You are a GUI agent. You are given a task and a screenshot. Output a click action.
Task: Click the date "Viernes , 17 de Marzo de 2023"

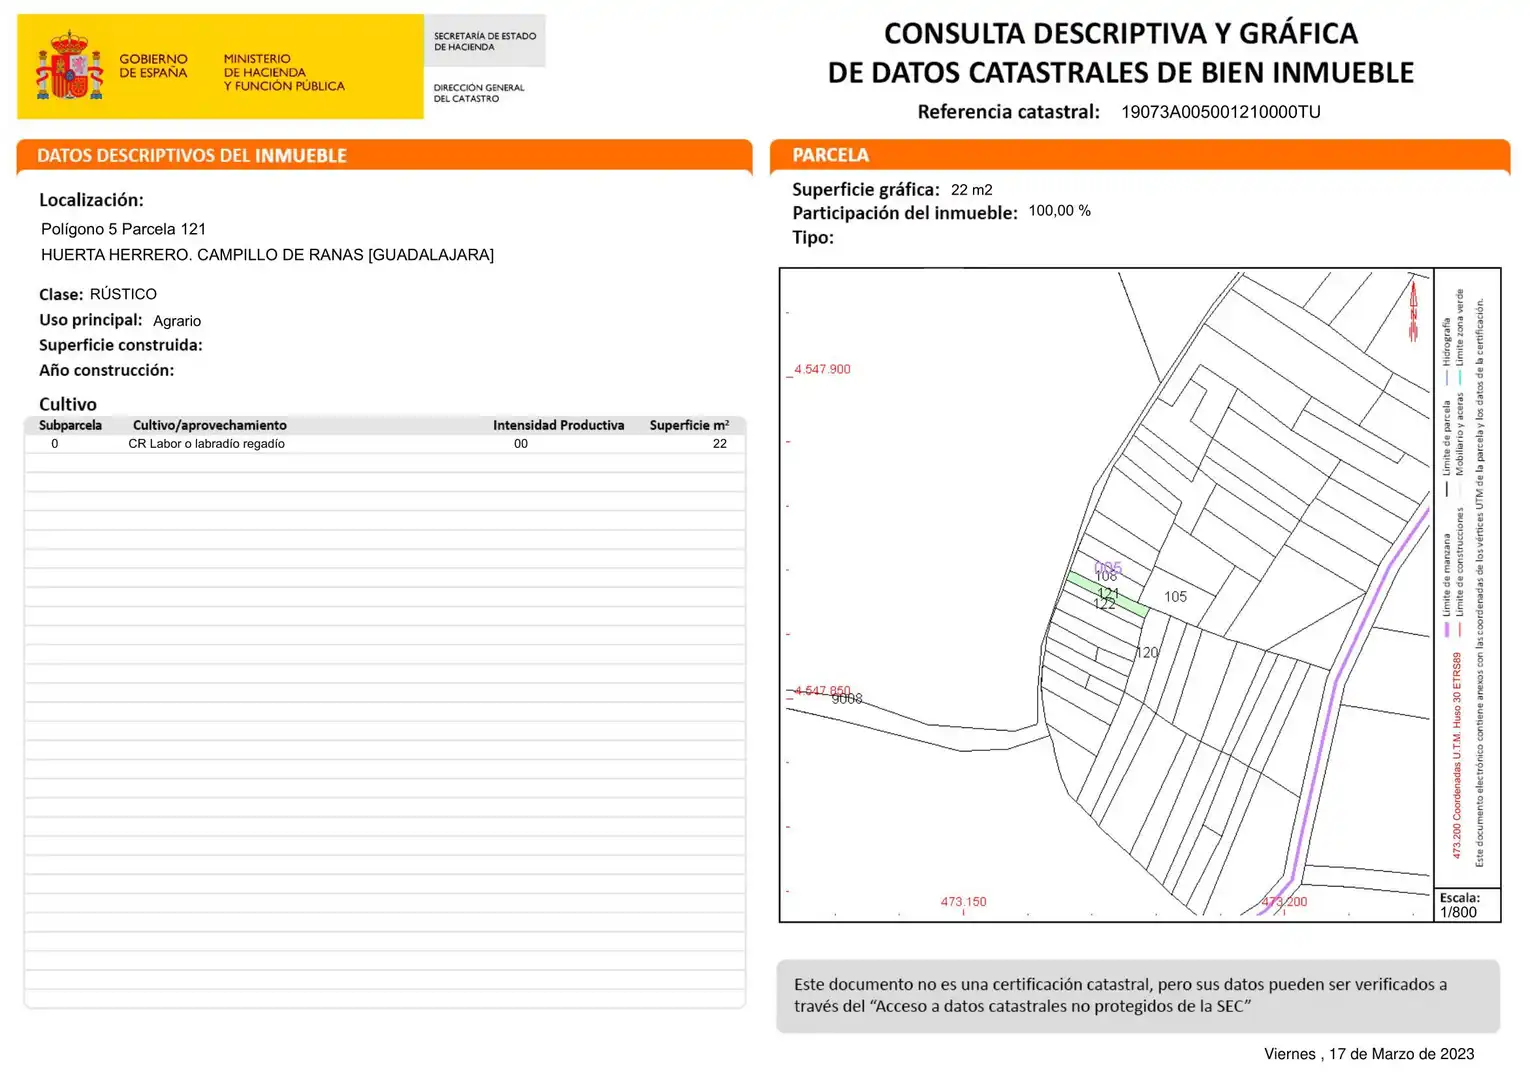pos(1369,1054)
